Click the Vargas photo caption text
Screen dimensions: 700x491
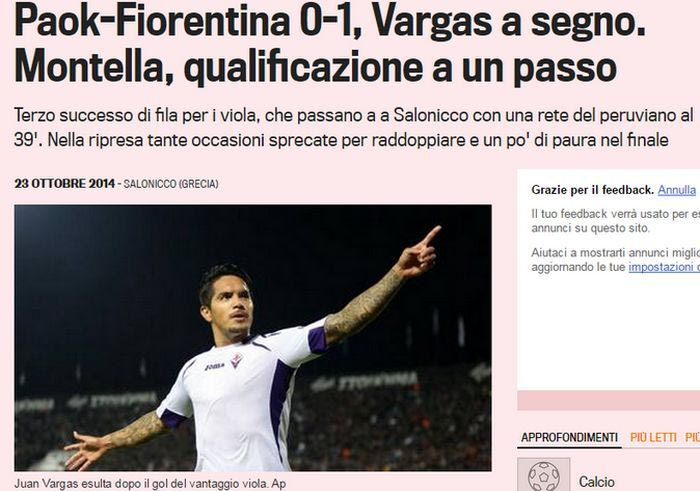click(150, 483)
